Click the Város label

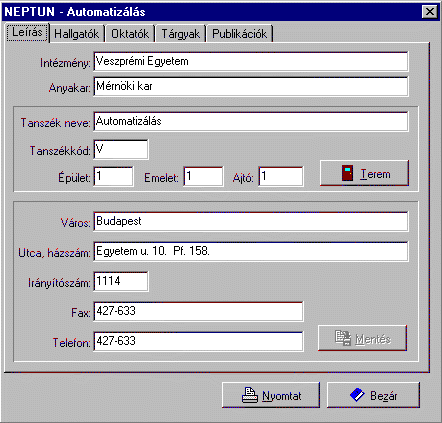click(x=76, y=223)
